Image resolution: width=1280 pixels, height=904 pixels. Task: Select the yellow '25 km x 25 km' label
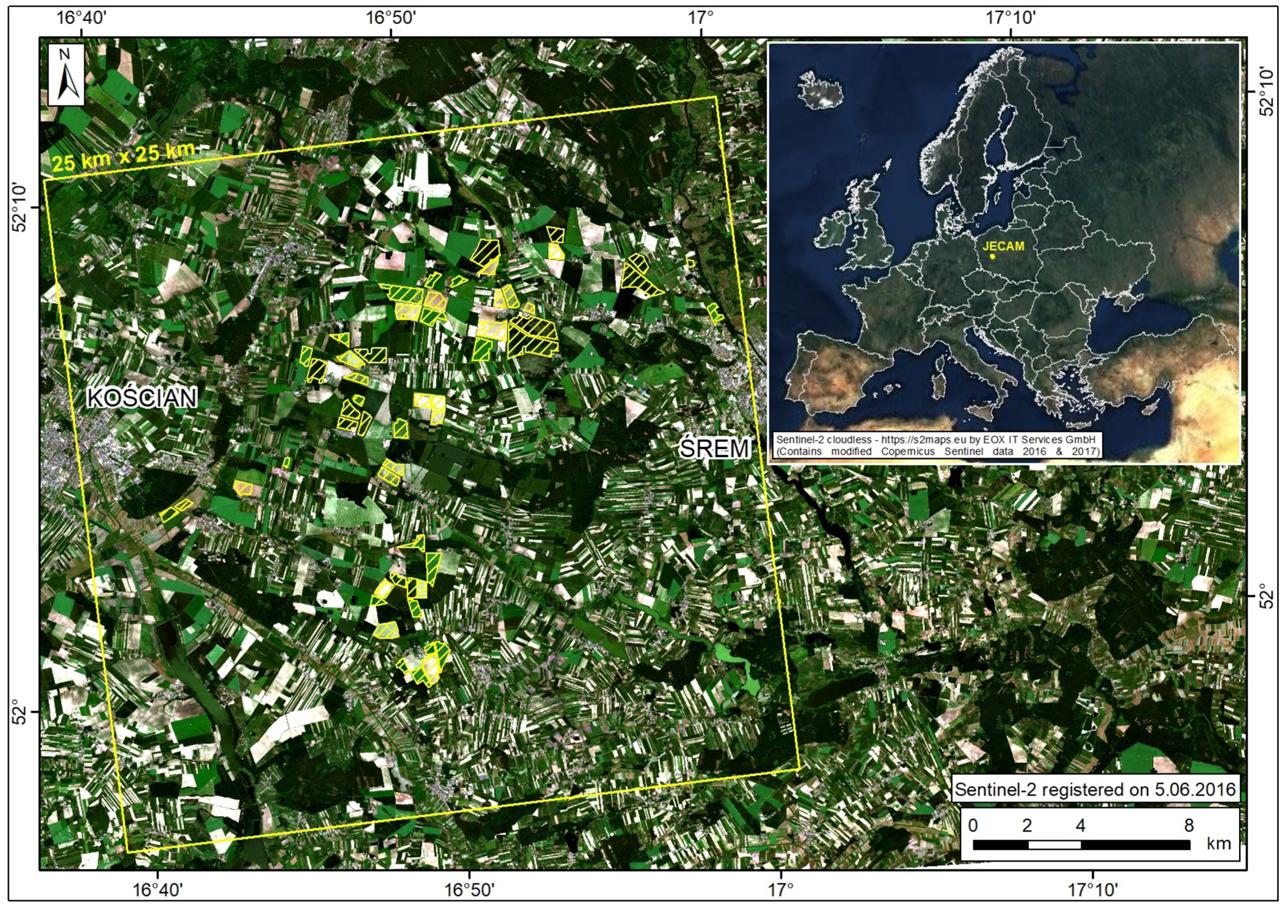(130, 156)
